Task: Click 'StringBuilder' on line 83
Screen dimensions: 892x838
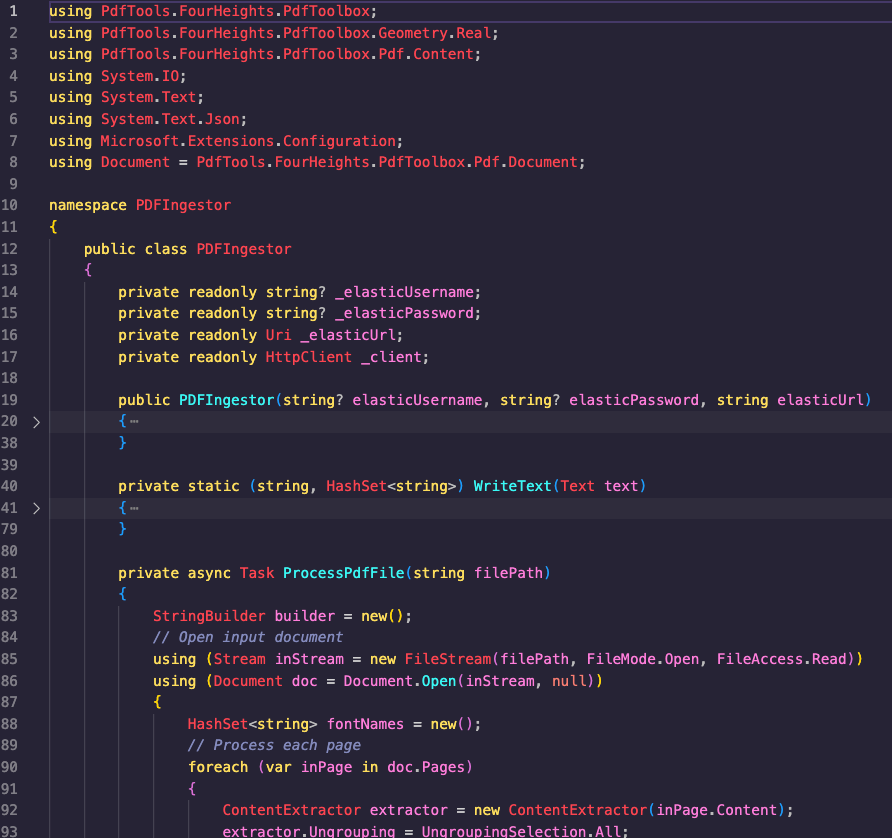Action: (x=209, y=616)
